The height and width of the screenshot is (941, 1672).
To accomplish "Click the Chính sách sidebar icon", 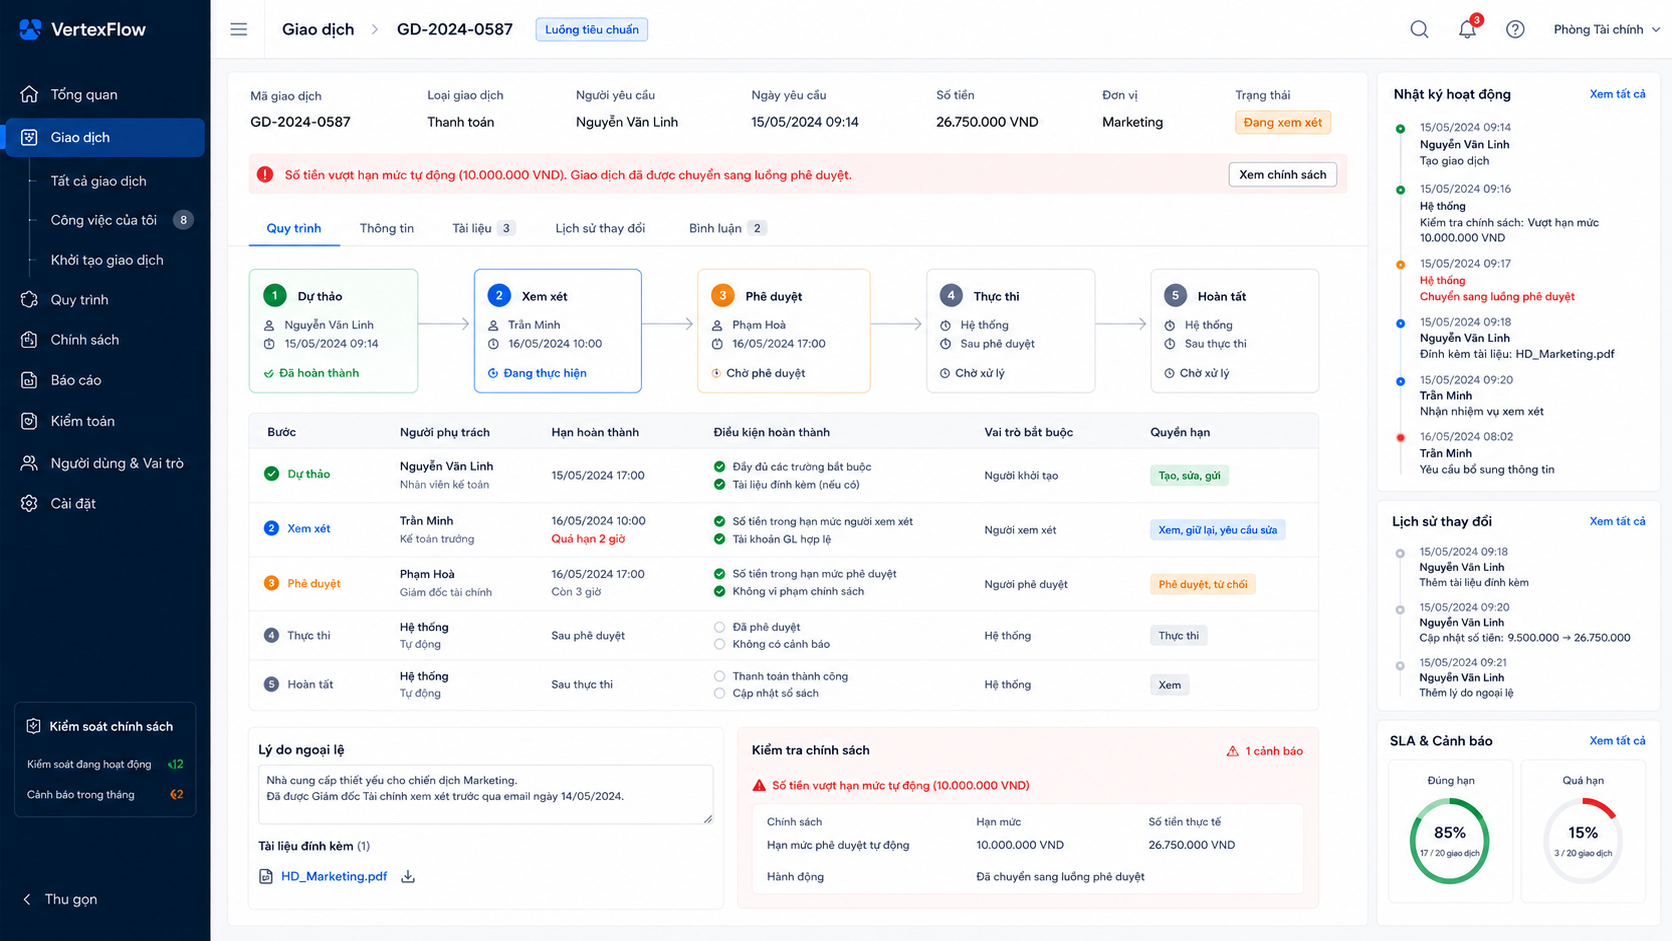I will (29, 340).
